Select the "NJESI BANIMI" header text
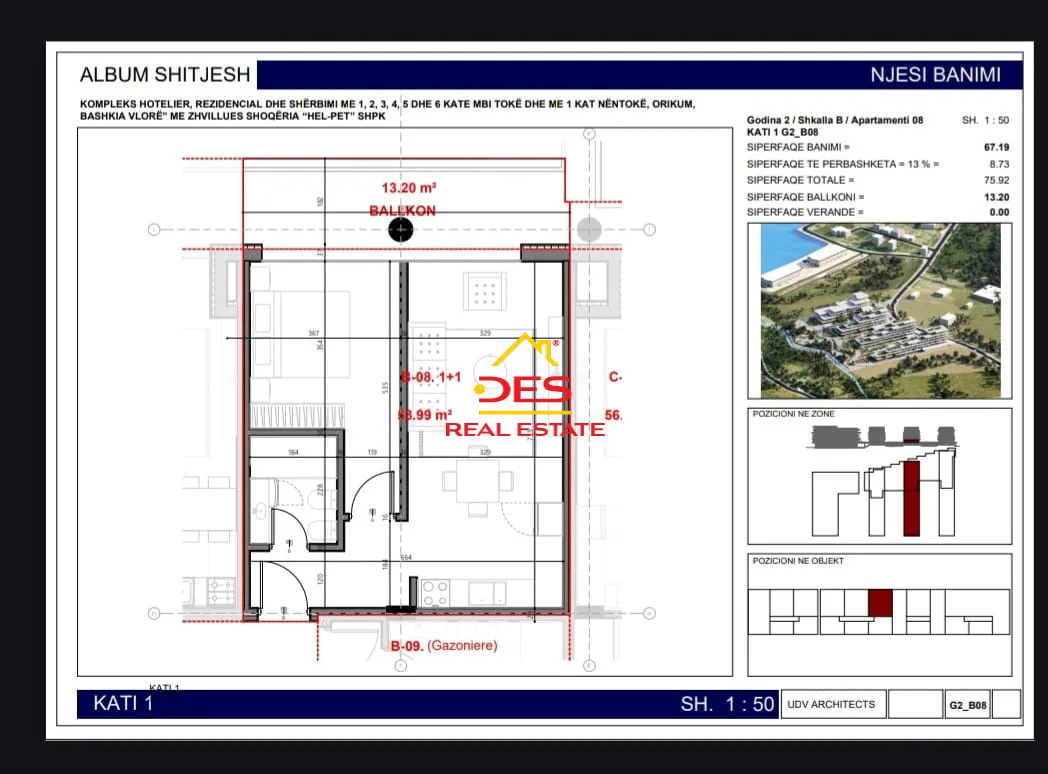This screenshot has width=1048, height=774. pyautogui.click(x=935, y=75)
